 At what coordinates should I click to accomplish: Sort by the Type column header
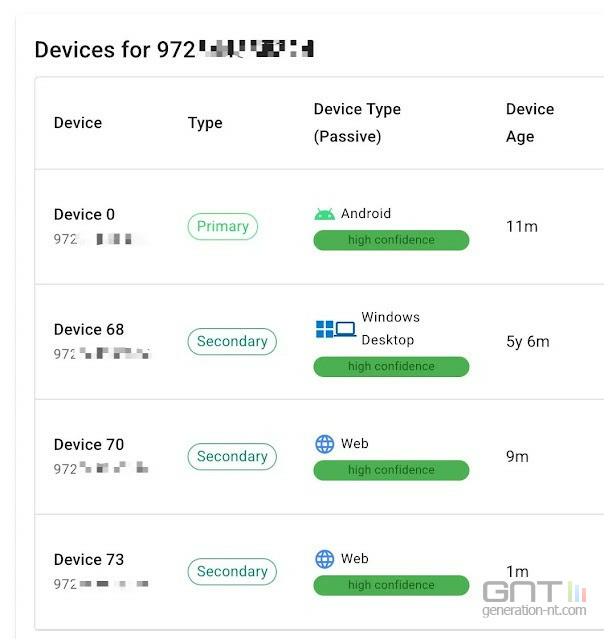coord(205,123)
